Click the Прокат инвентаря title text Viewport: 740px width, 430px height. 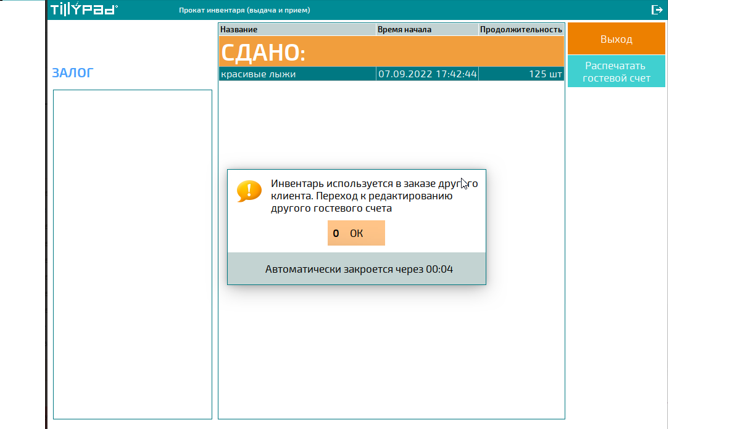pyautogui.click(x=244, y=10)
